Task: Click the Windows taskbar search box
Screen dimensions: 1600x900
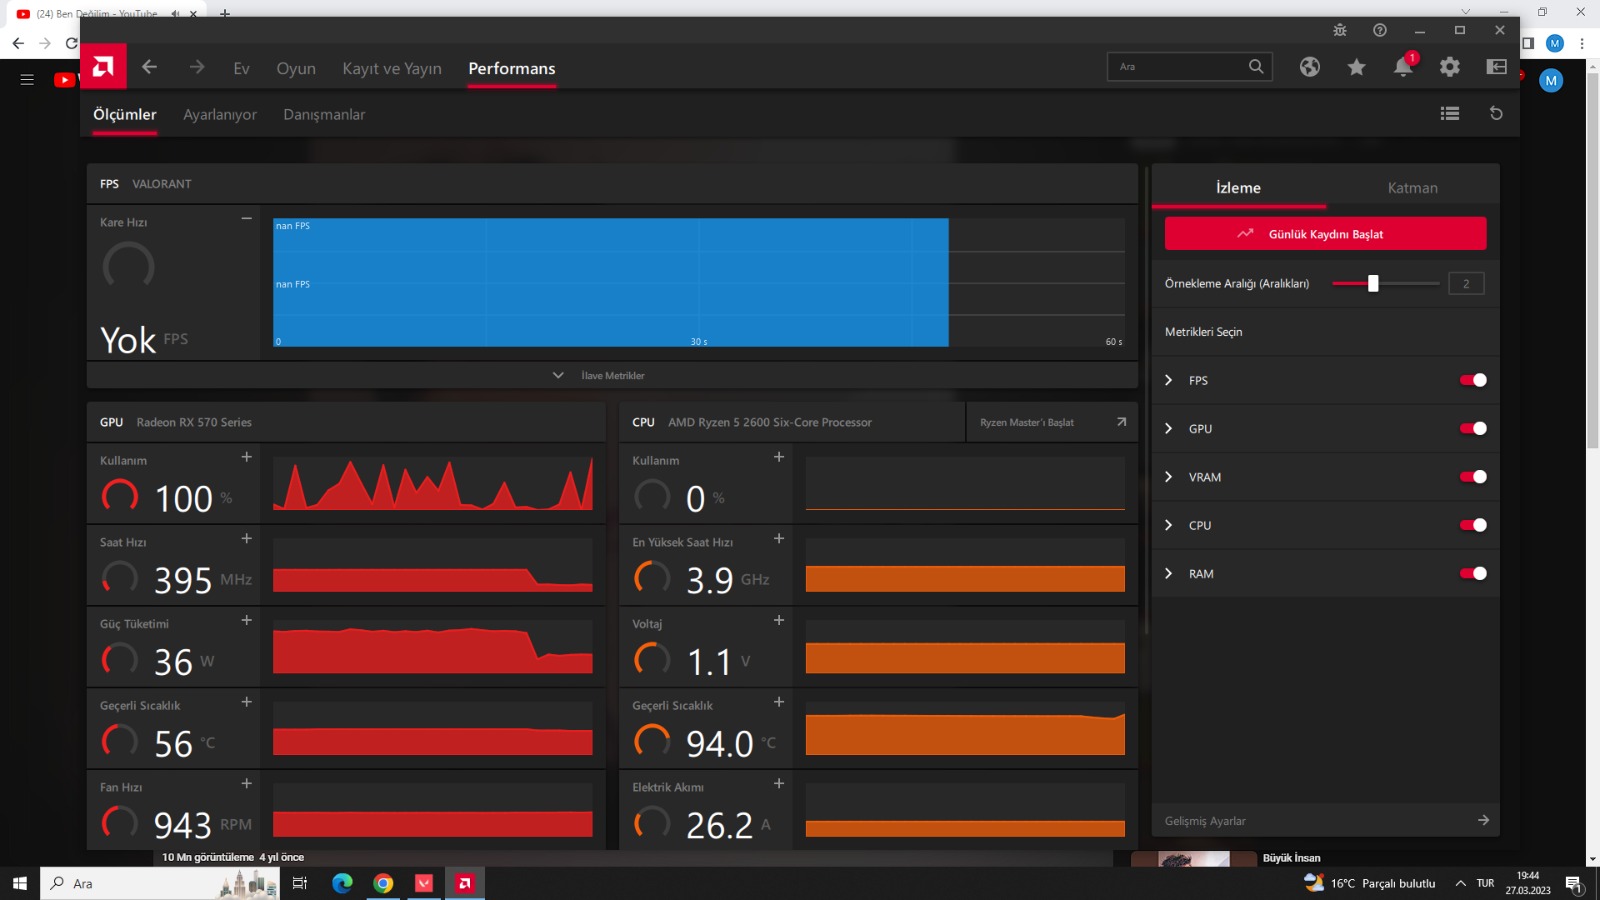Action: tap(160, 883)
